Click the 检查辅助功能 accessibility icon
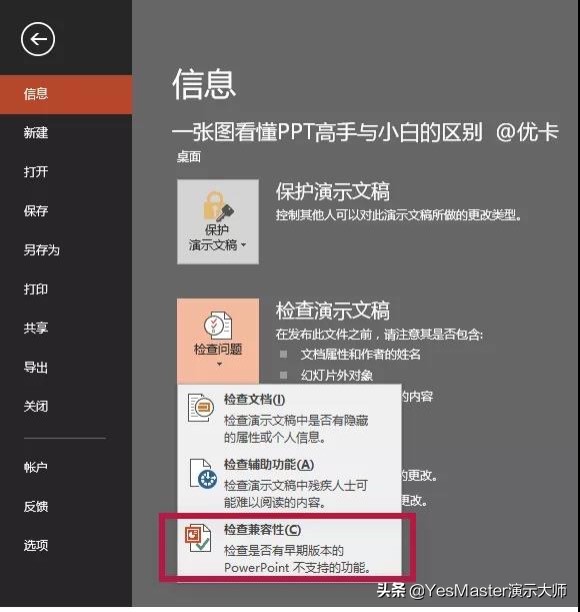Screen dimensions: 580x612 [x=203, y=474]
